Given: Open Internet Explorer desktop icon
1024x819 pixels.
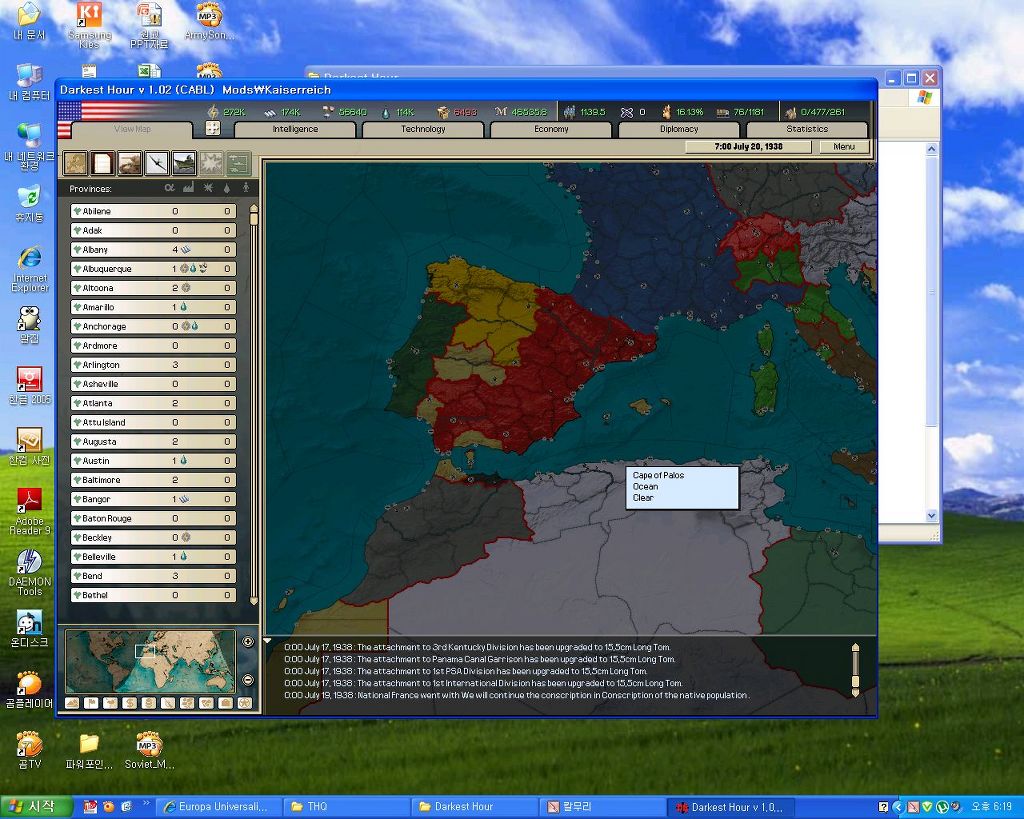Looking at the screenshot, I should pos(30,268).
